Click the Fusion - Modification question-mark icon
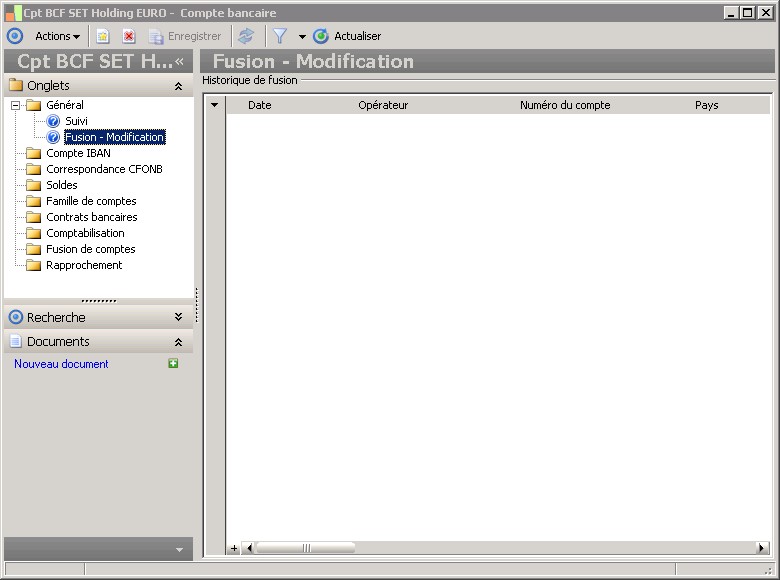This screenshot has height=580, width=780. coord(53,137)
